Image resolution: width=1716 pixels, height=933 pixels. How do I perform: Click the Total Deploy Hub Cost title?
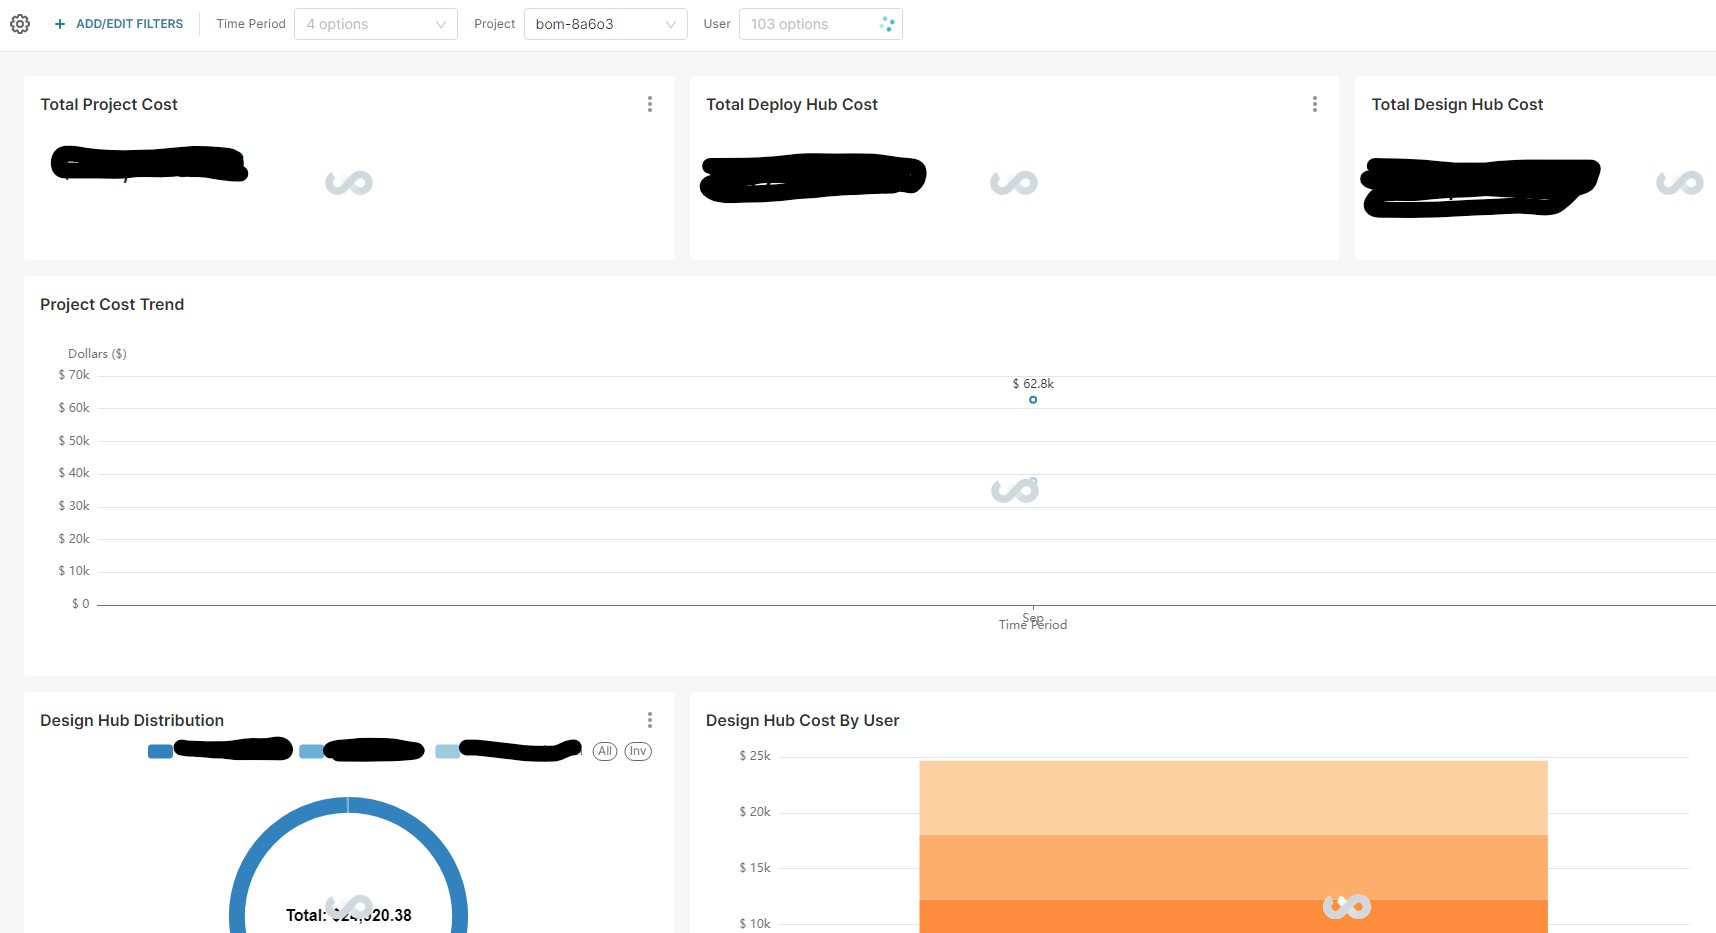pyautogui.click(x=792, y=104)
